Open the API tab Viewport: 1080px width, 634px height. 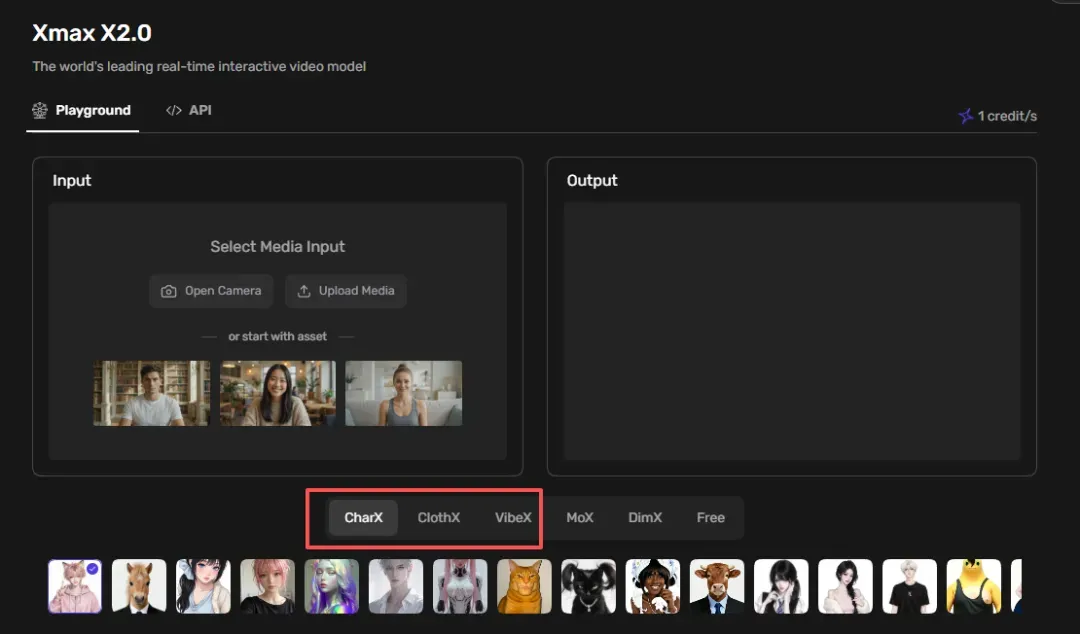pyautogui.click(x=189, y=110)
